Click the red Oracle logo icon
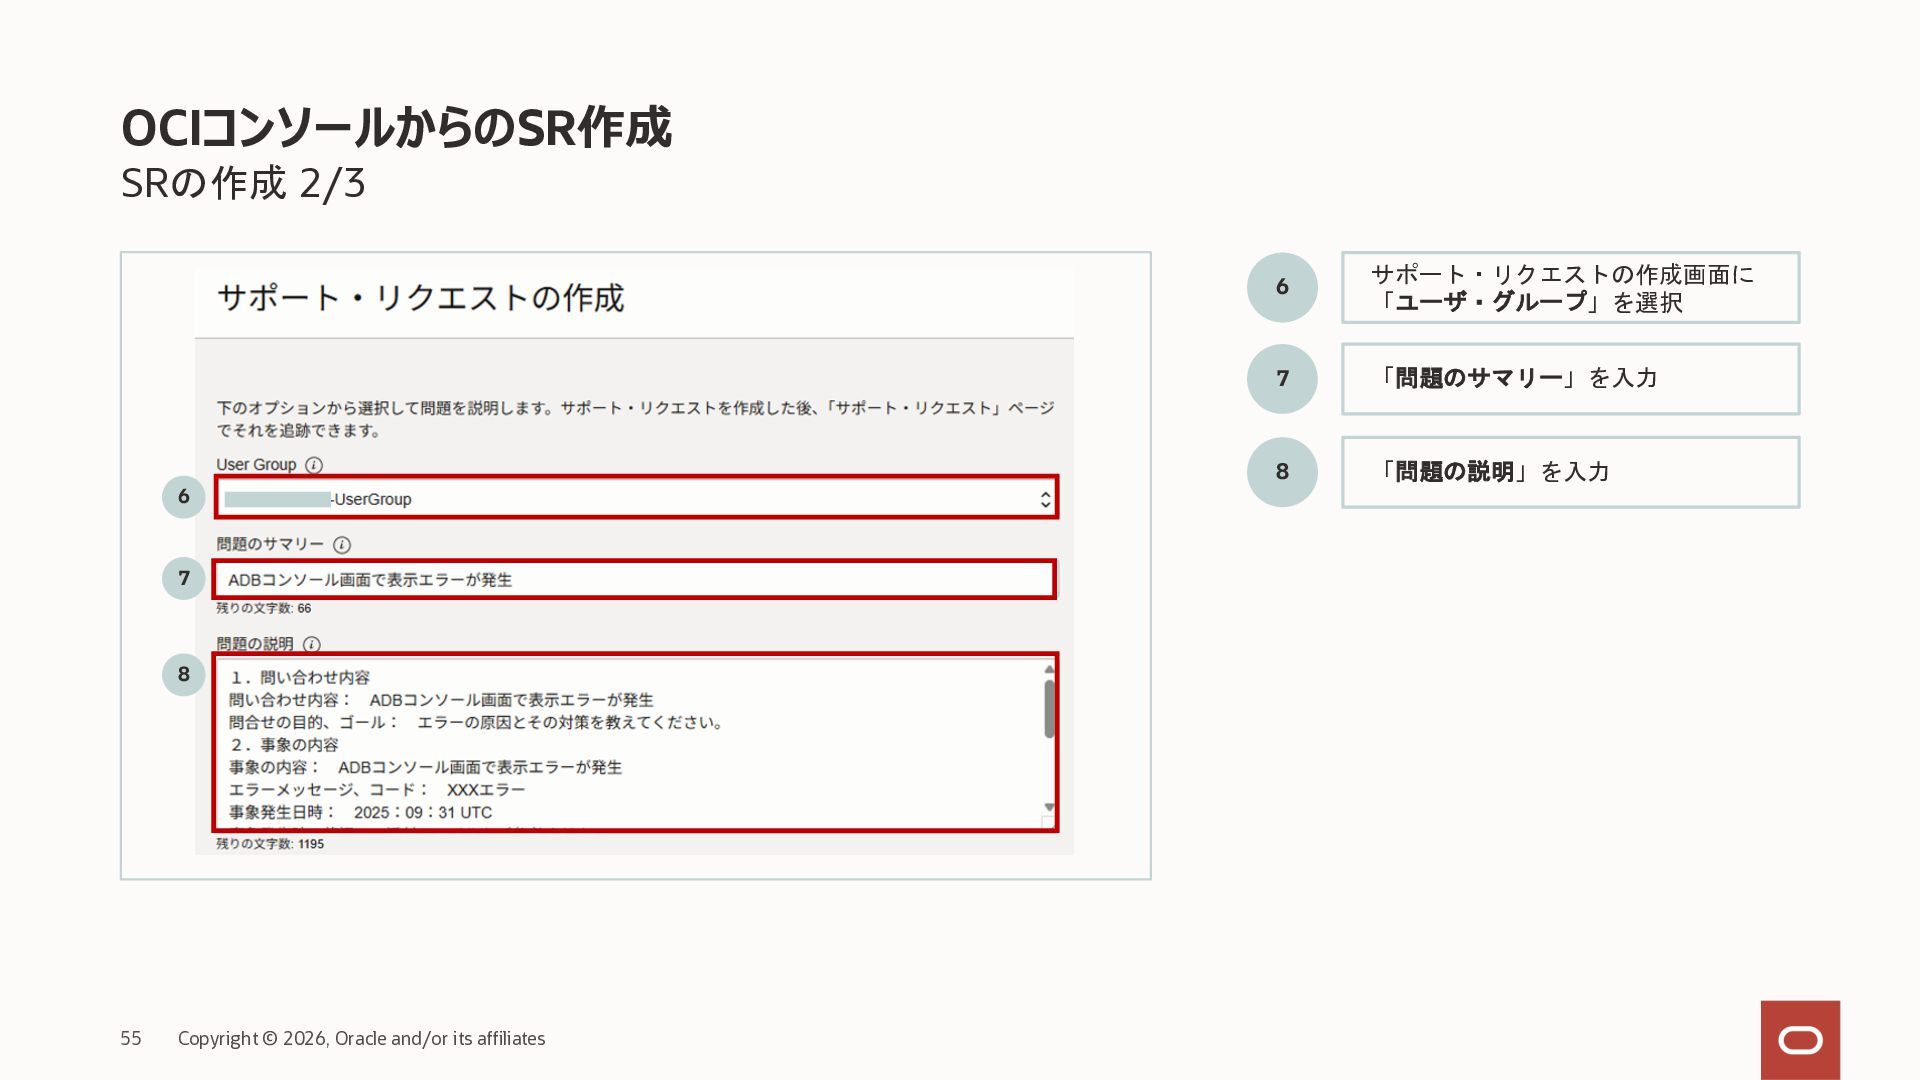1920x1080 pixels. 1800,1040
